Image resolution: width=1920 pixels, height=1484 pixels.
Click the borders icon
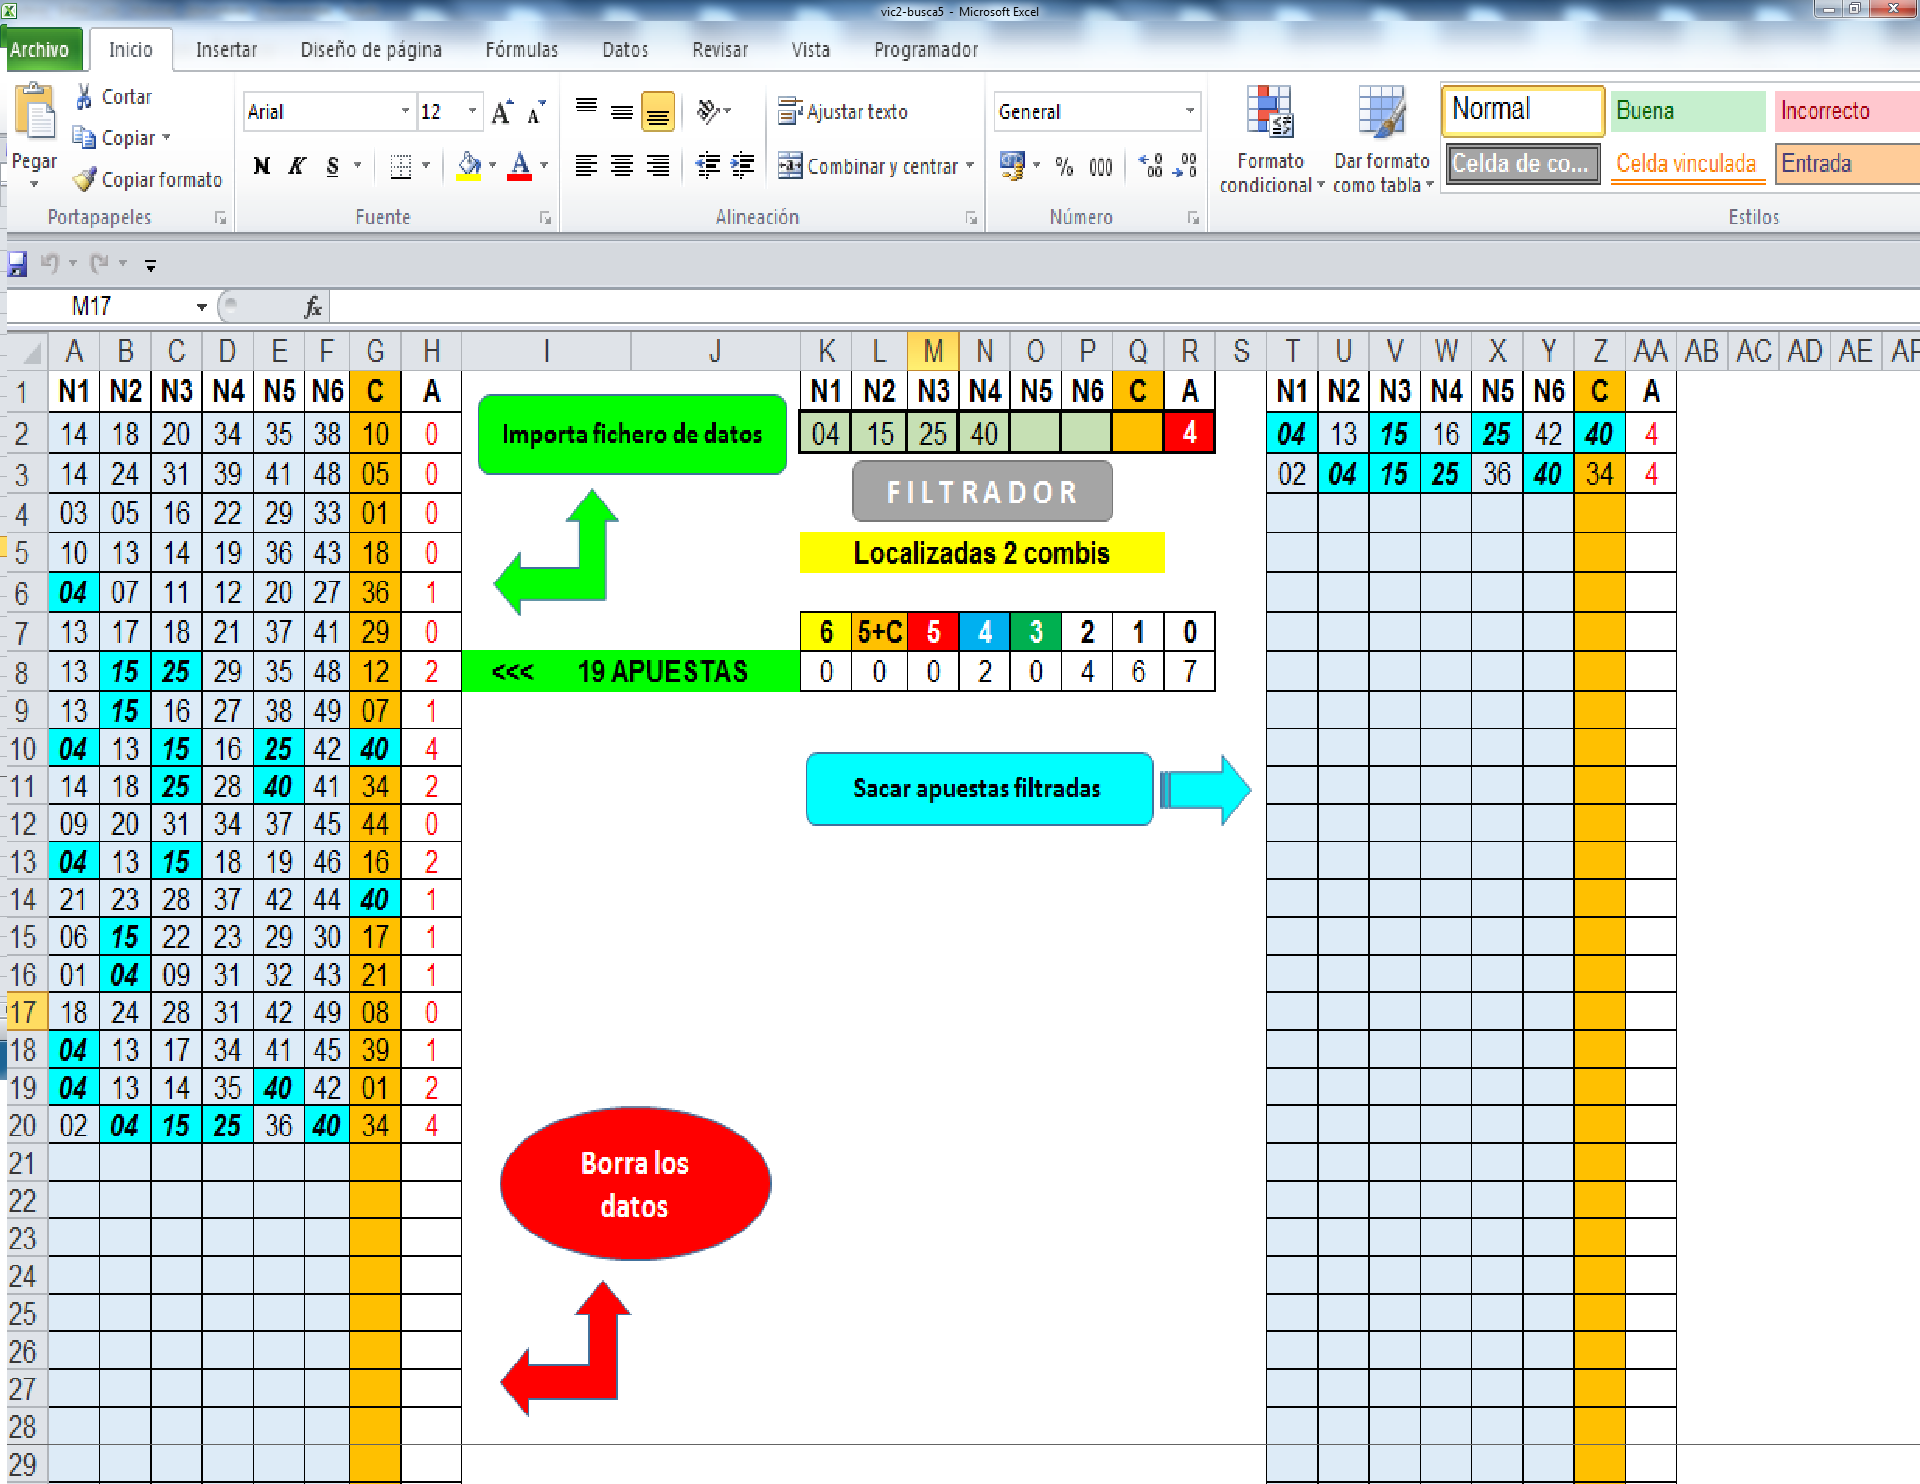tap(401, 166)
